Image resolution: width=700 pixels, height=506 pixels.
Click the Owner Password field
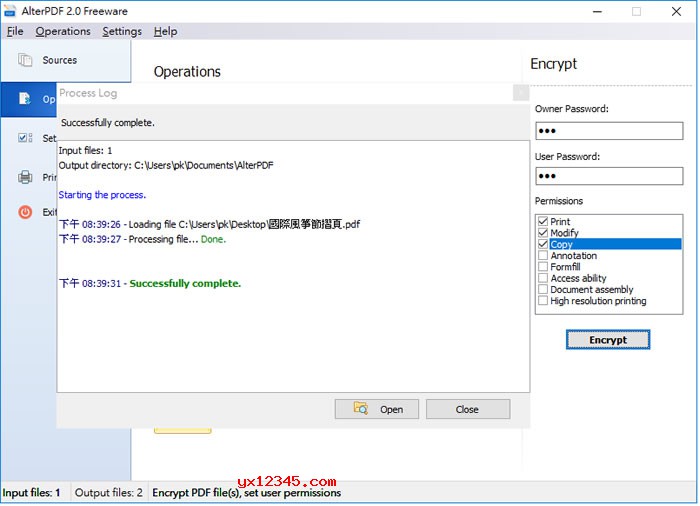609,131
